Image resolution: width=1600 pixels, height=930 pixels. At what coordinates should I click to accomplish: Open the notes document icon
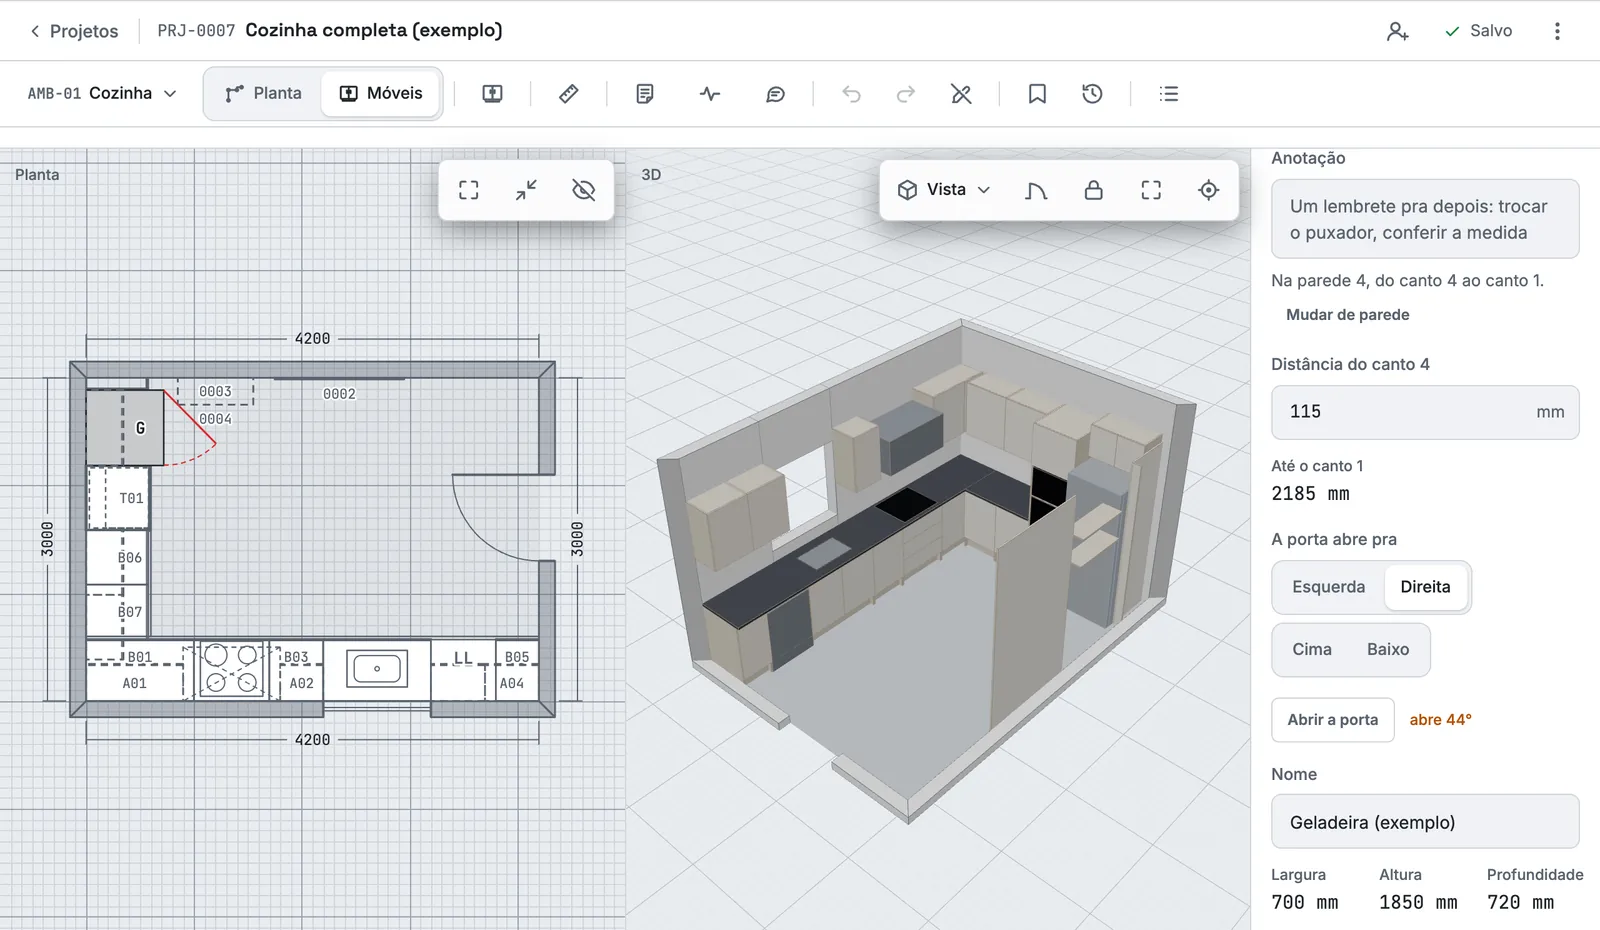click(645, 94)
